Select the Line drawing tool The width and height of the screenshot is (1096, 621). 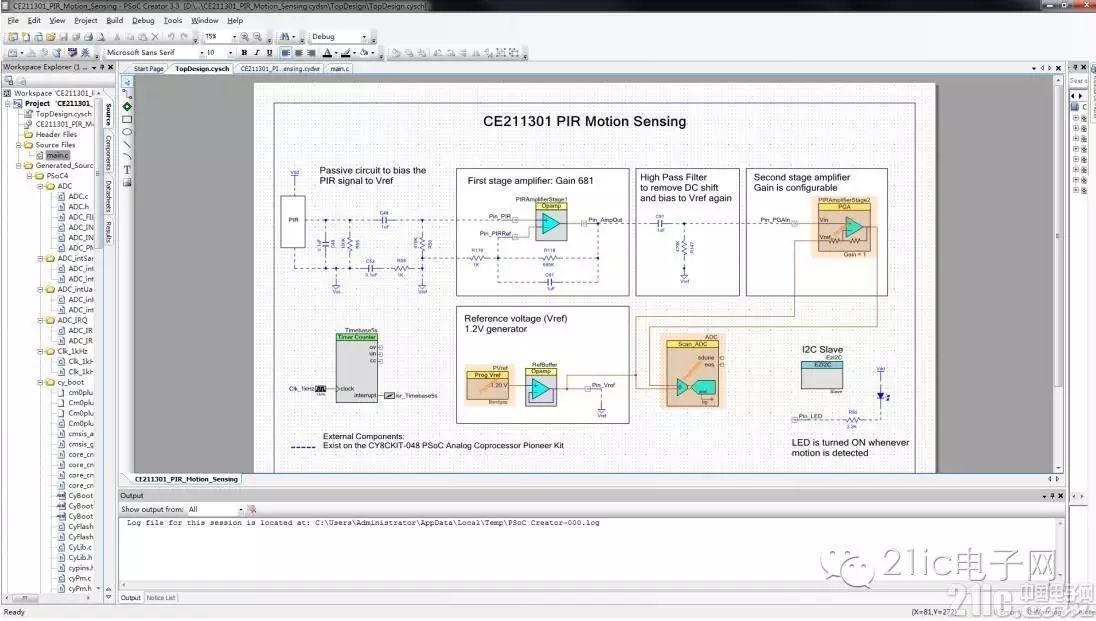pyautogui.click(x=127, y=144)
